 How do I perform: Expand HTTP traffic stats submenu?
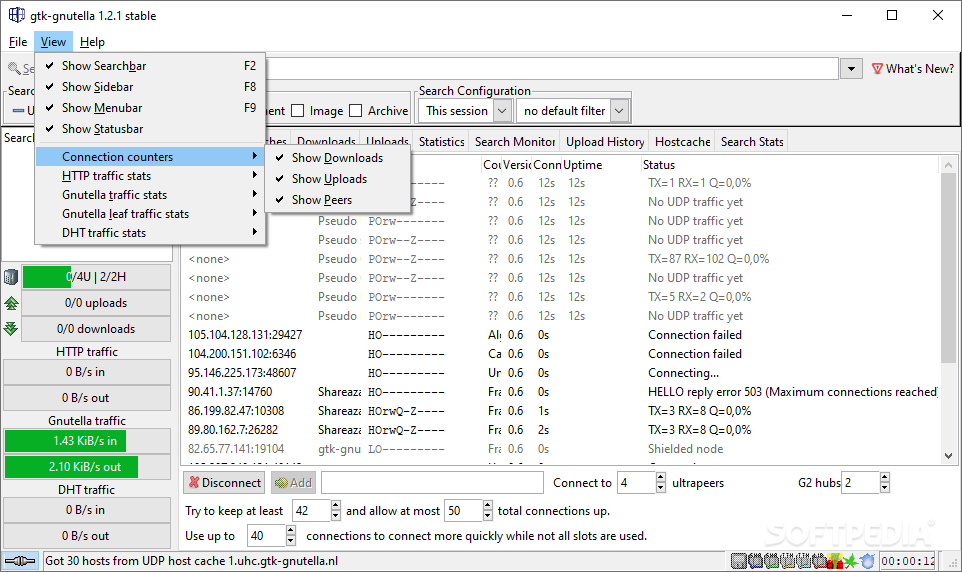coord(150,176)
